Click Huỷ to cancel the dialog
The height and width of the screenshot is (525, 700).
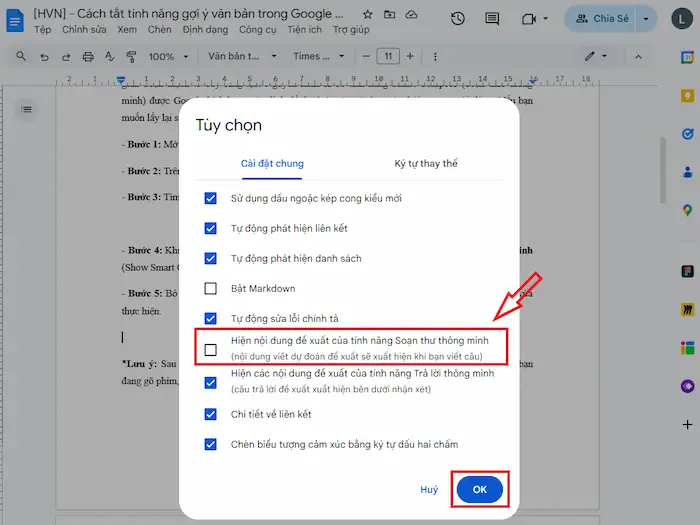coord(429,489)
